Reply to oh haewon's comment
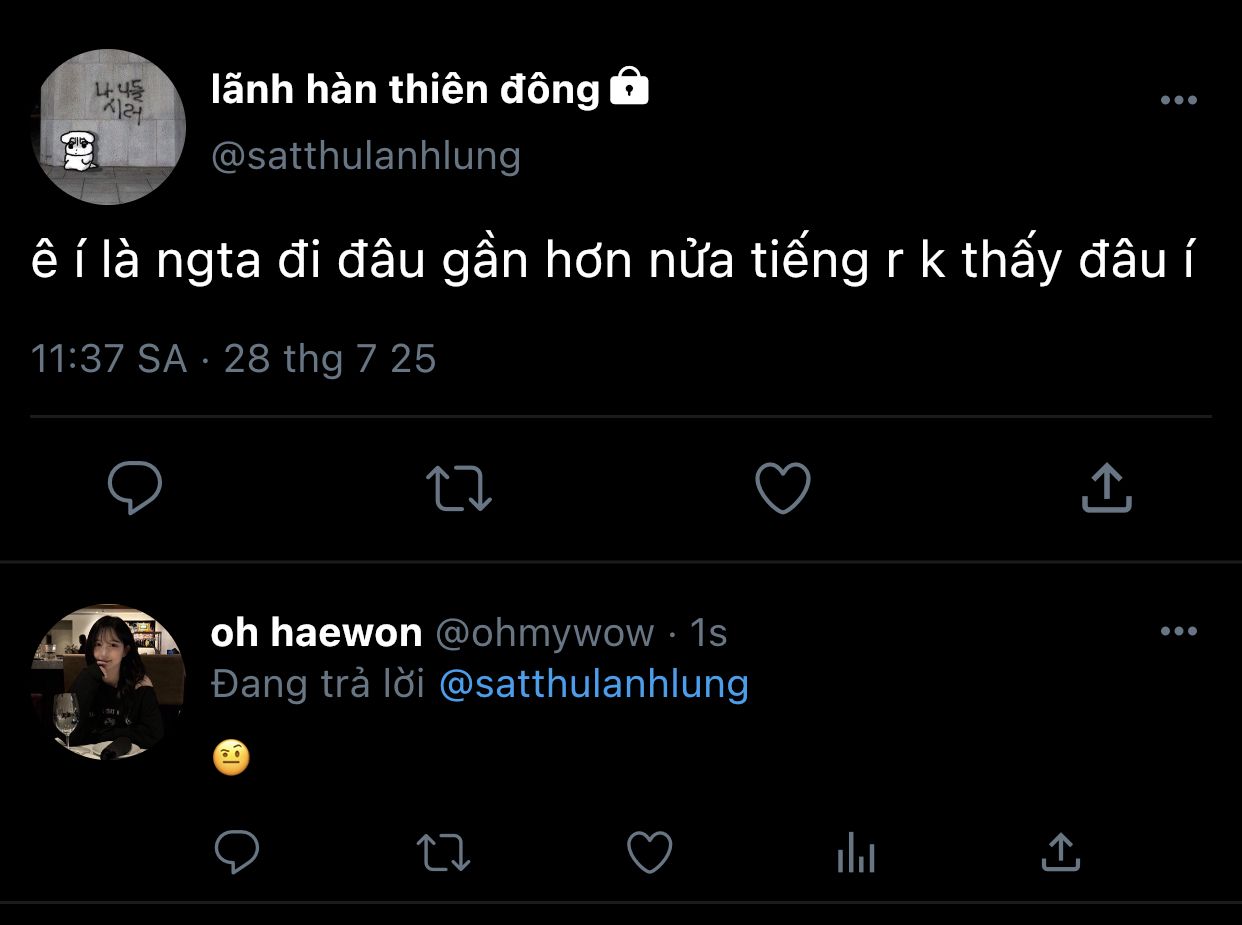The height and width of the screenshot is (925, 1242). pyautogui.click(x=237, y=853)
